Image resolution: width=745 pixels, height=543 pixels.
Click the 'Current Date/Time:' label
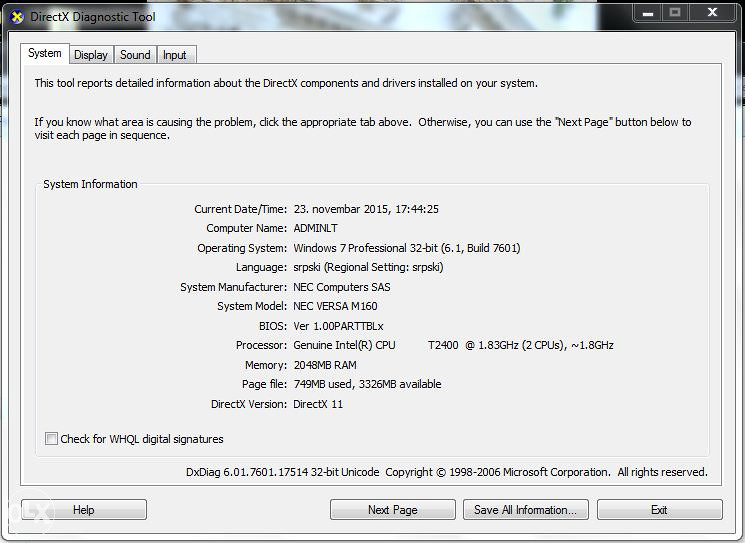(240, 209)
